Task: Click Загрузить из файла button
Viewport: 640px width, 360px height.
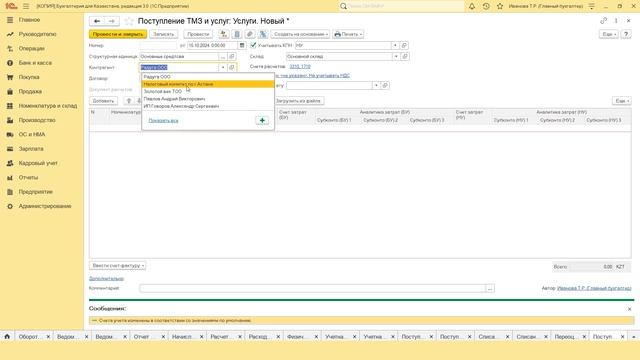Action: (298, 101)
